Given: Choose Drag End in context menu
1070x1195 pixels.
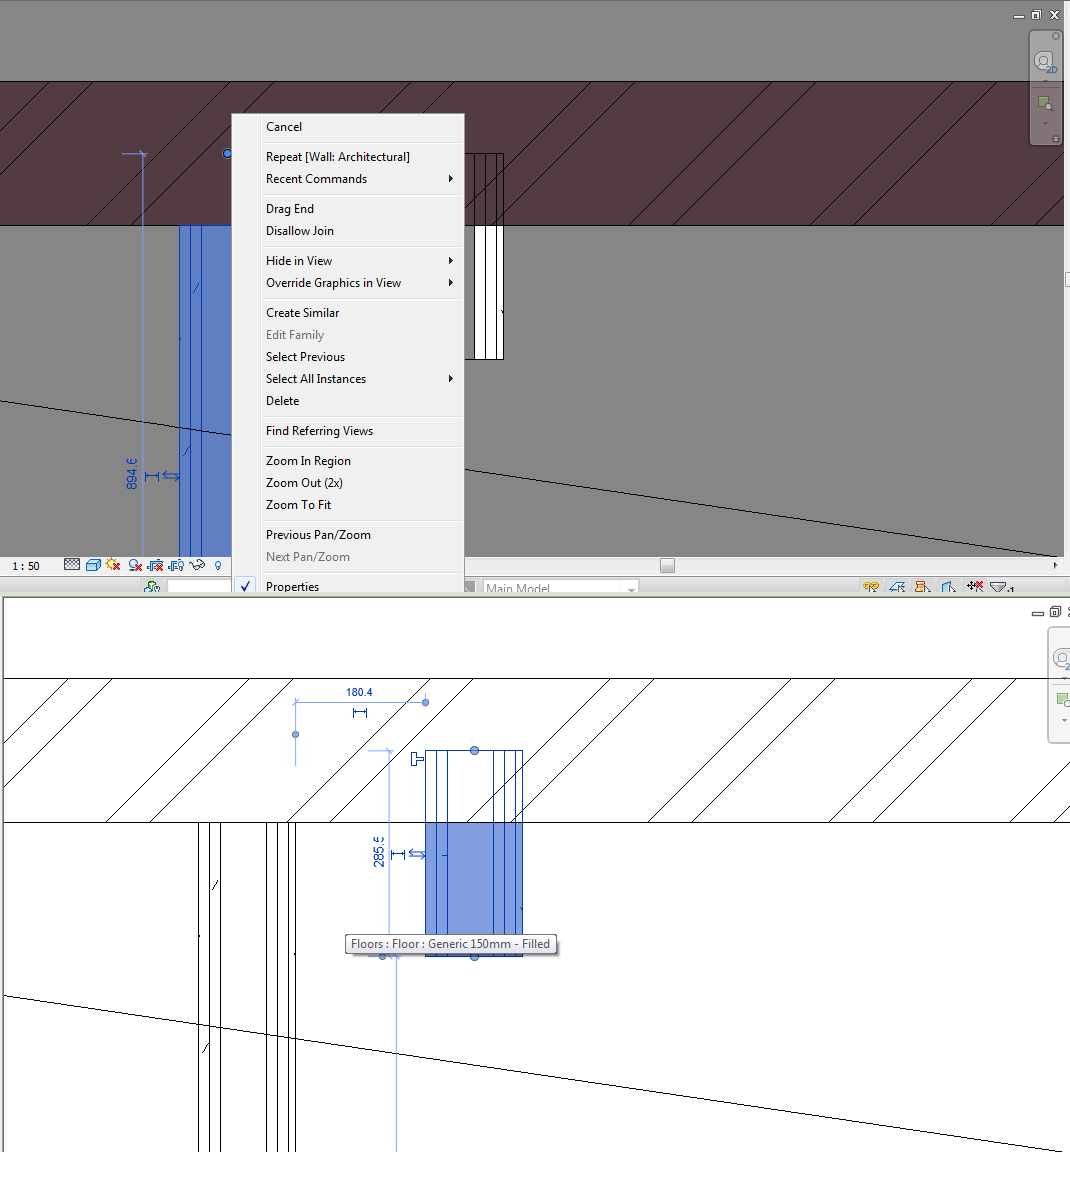Looking at the screenshot, I should coord(348,209).
